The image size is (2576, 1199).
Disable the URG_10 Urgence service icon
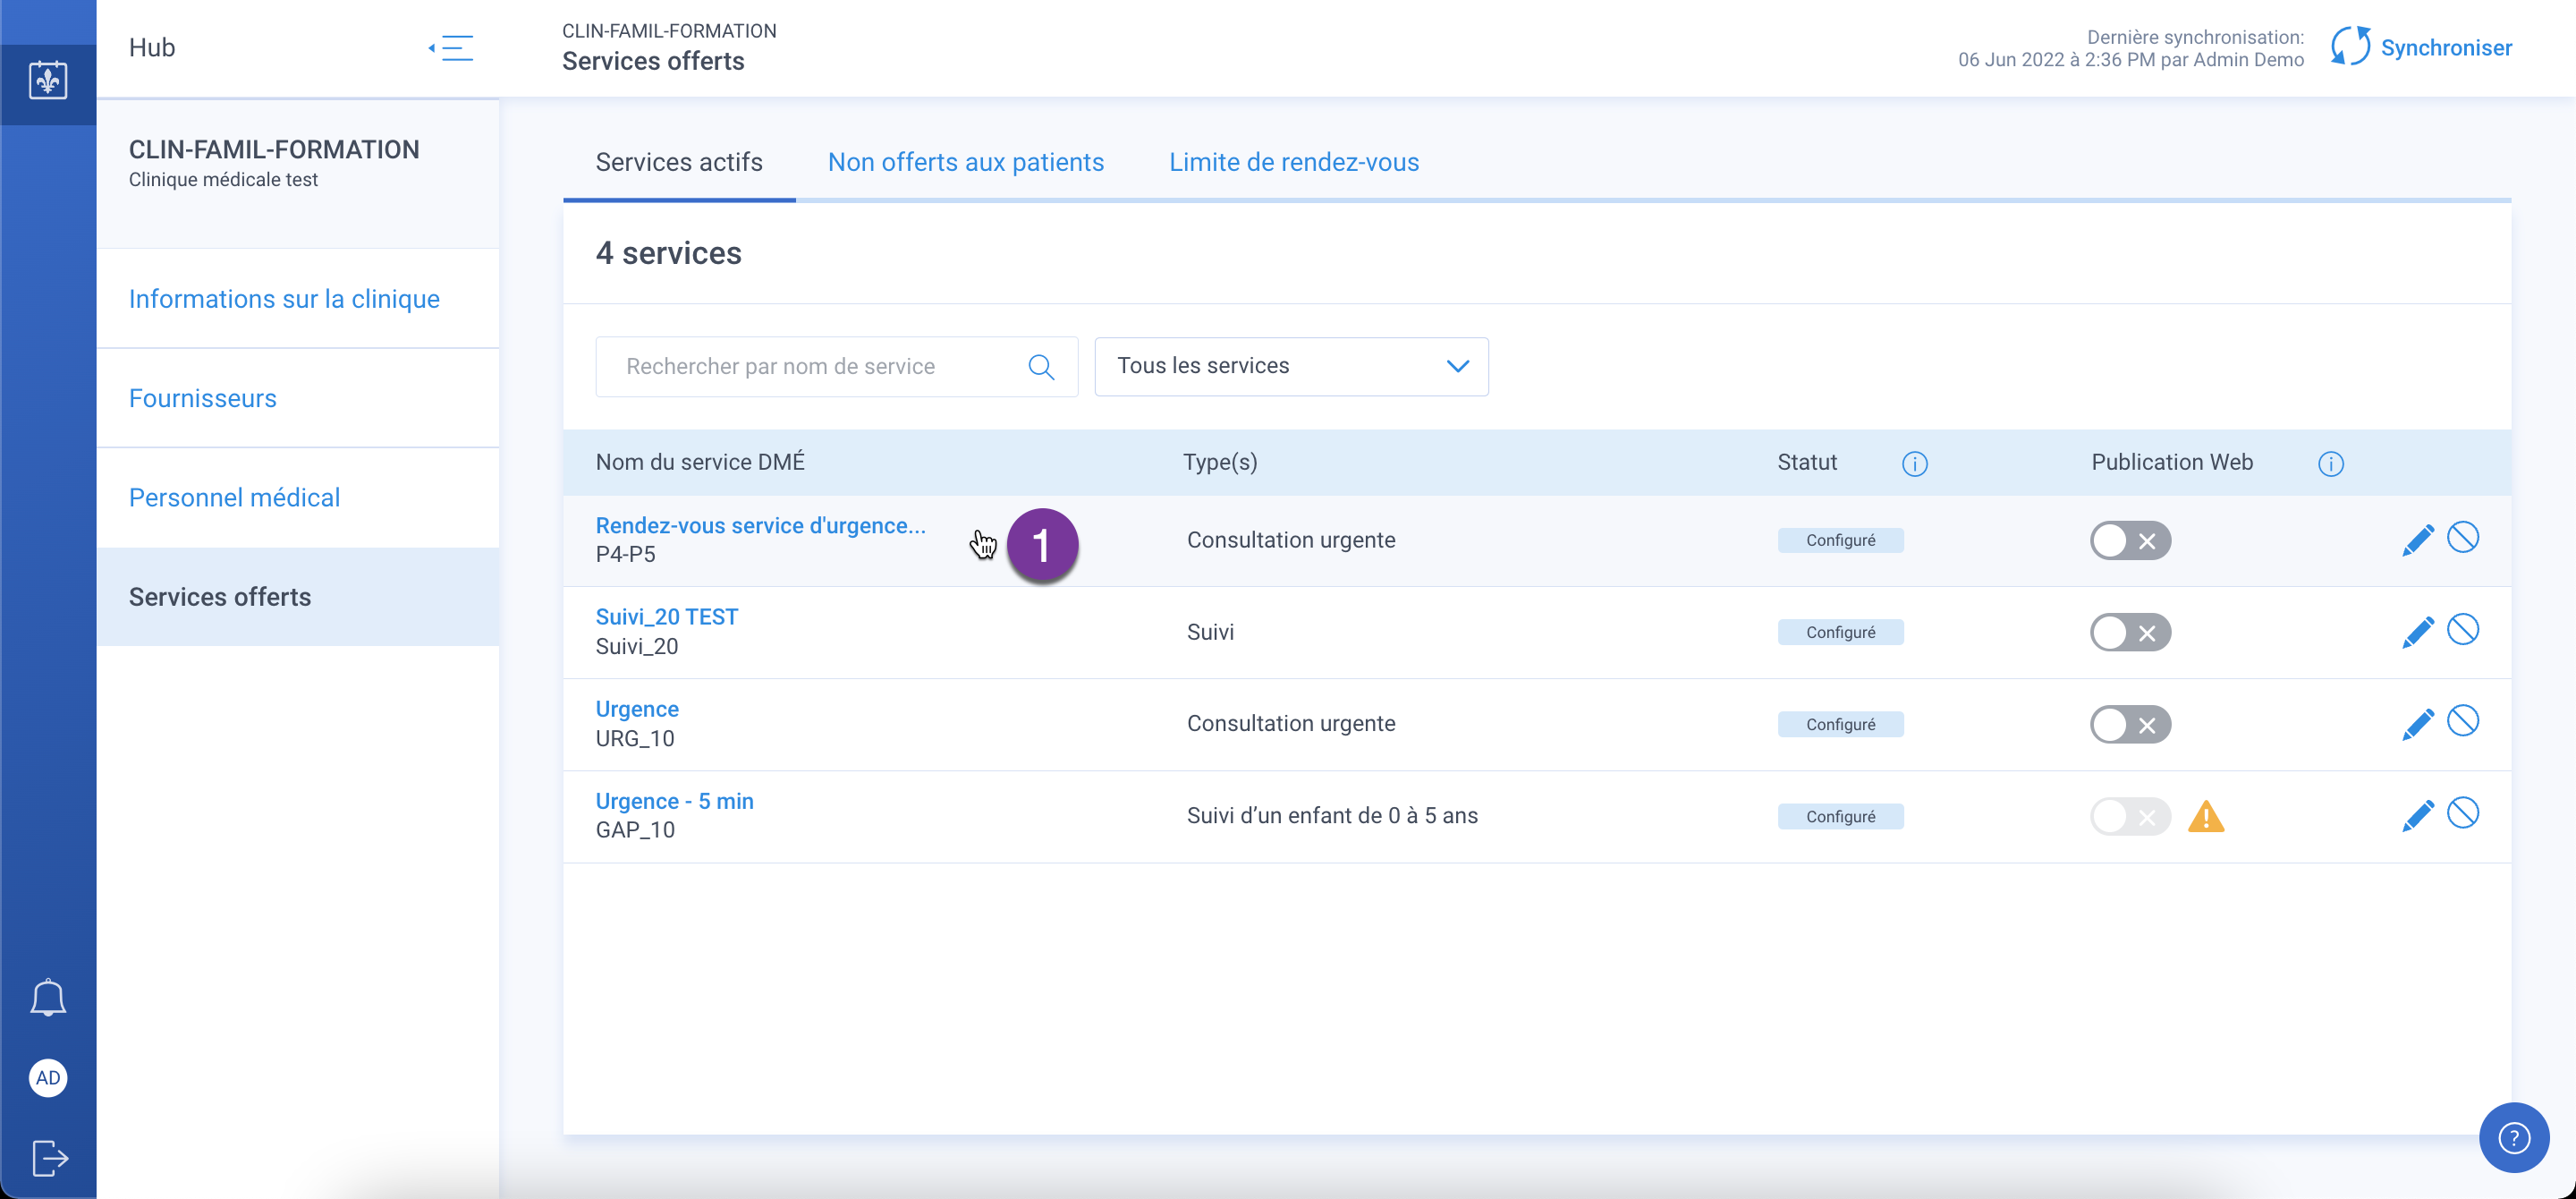tap(2462, 721)
